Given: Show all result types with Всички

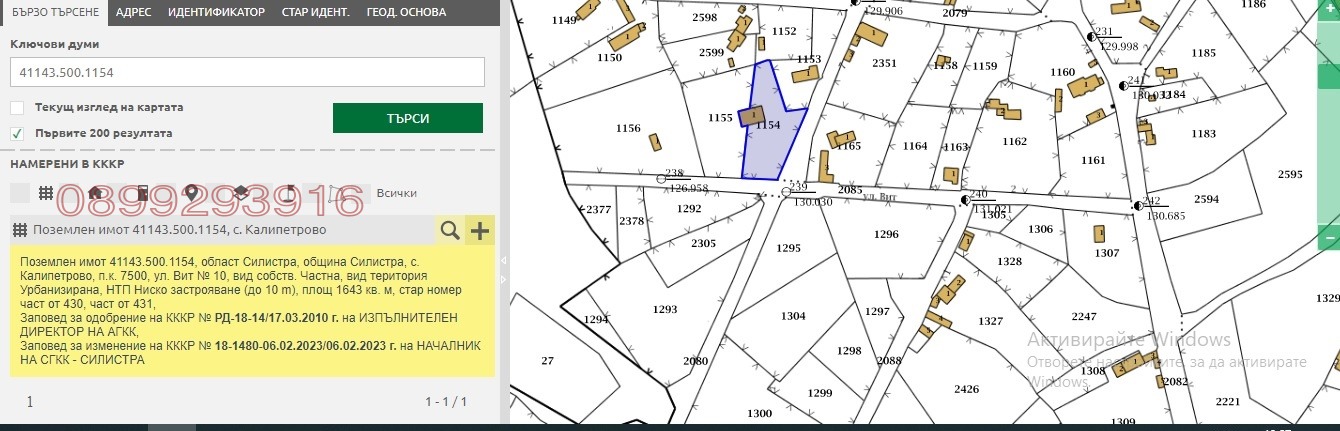Looking at the screenshot, I should pos(396,193).
